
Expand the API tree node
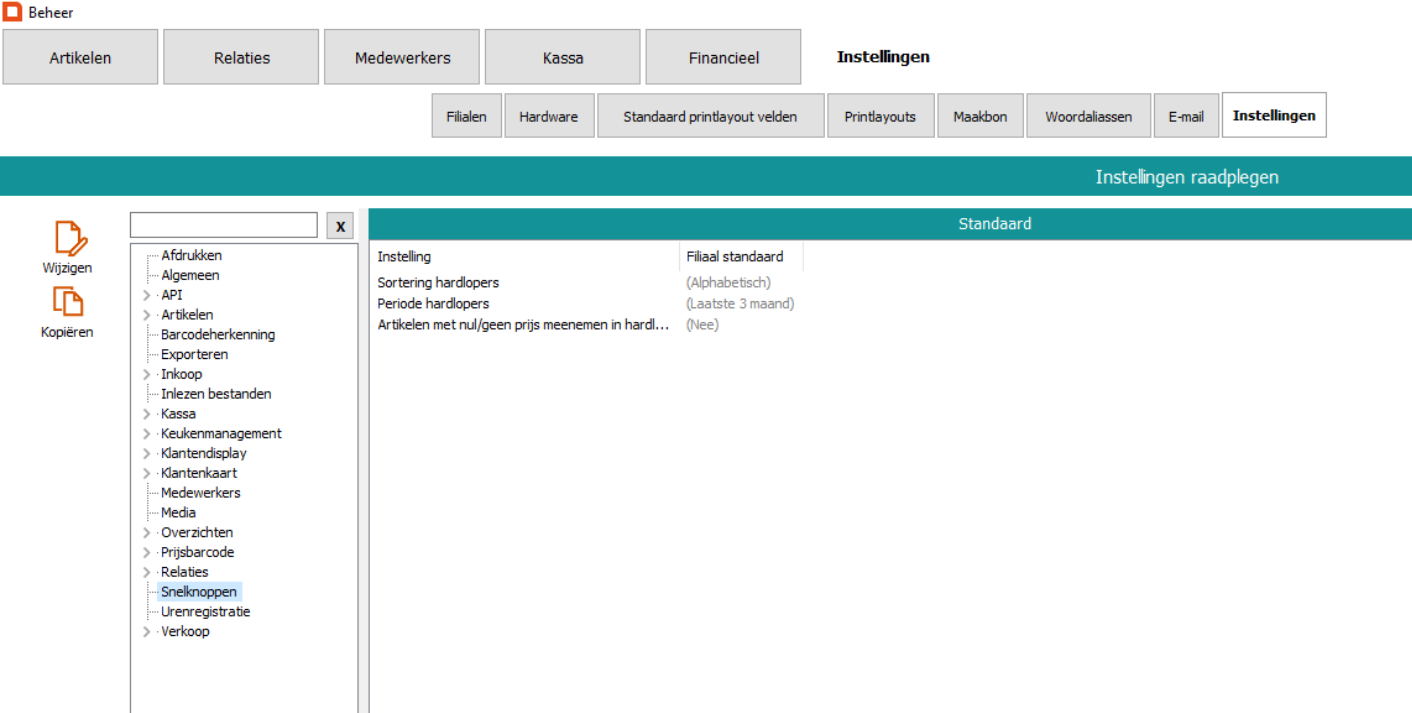(147, 295)
